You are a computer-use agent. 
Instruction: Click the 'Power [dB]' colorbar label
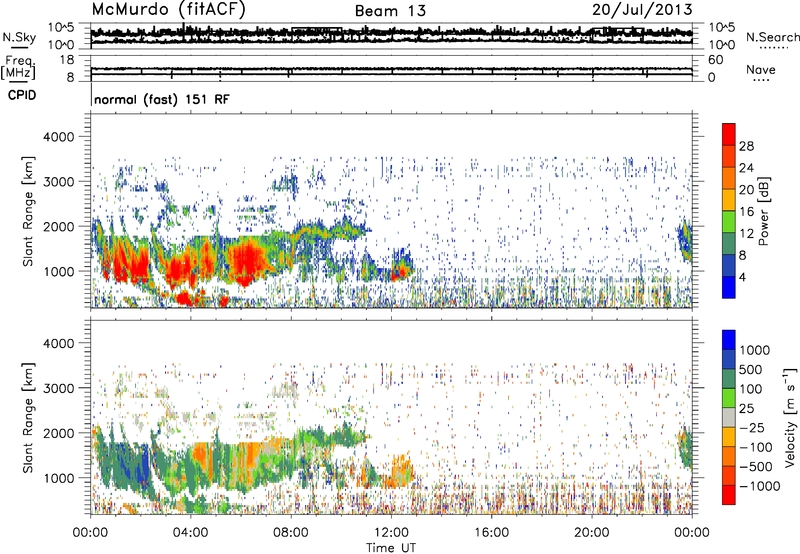tap(763, 211)
